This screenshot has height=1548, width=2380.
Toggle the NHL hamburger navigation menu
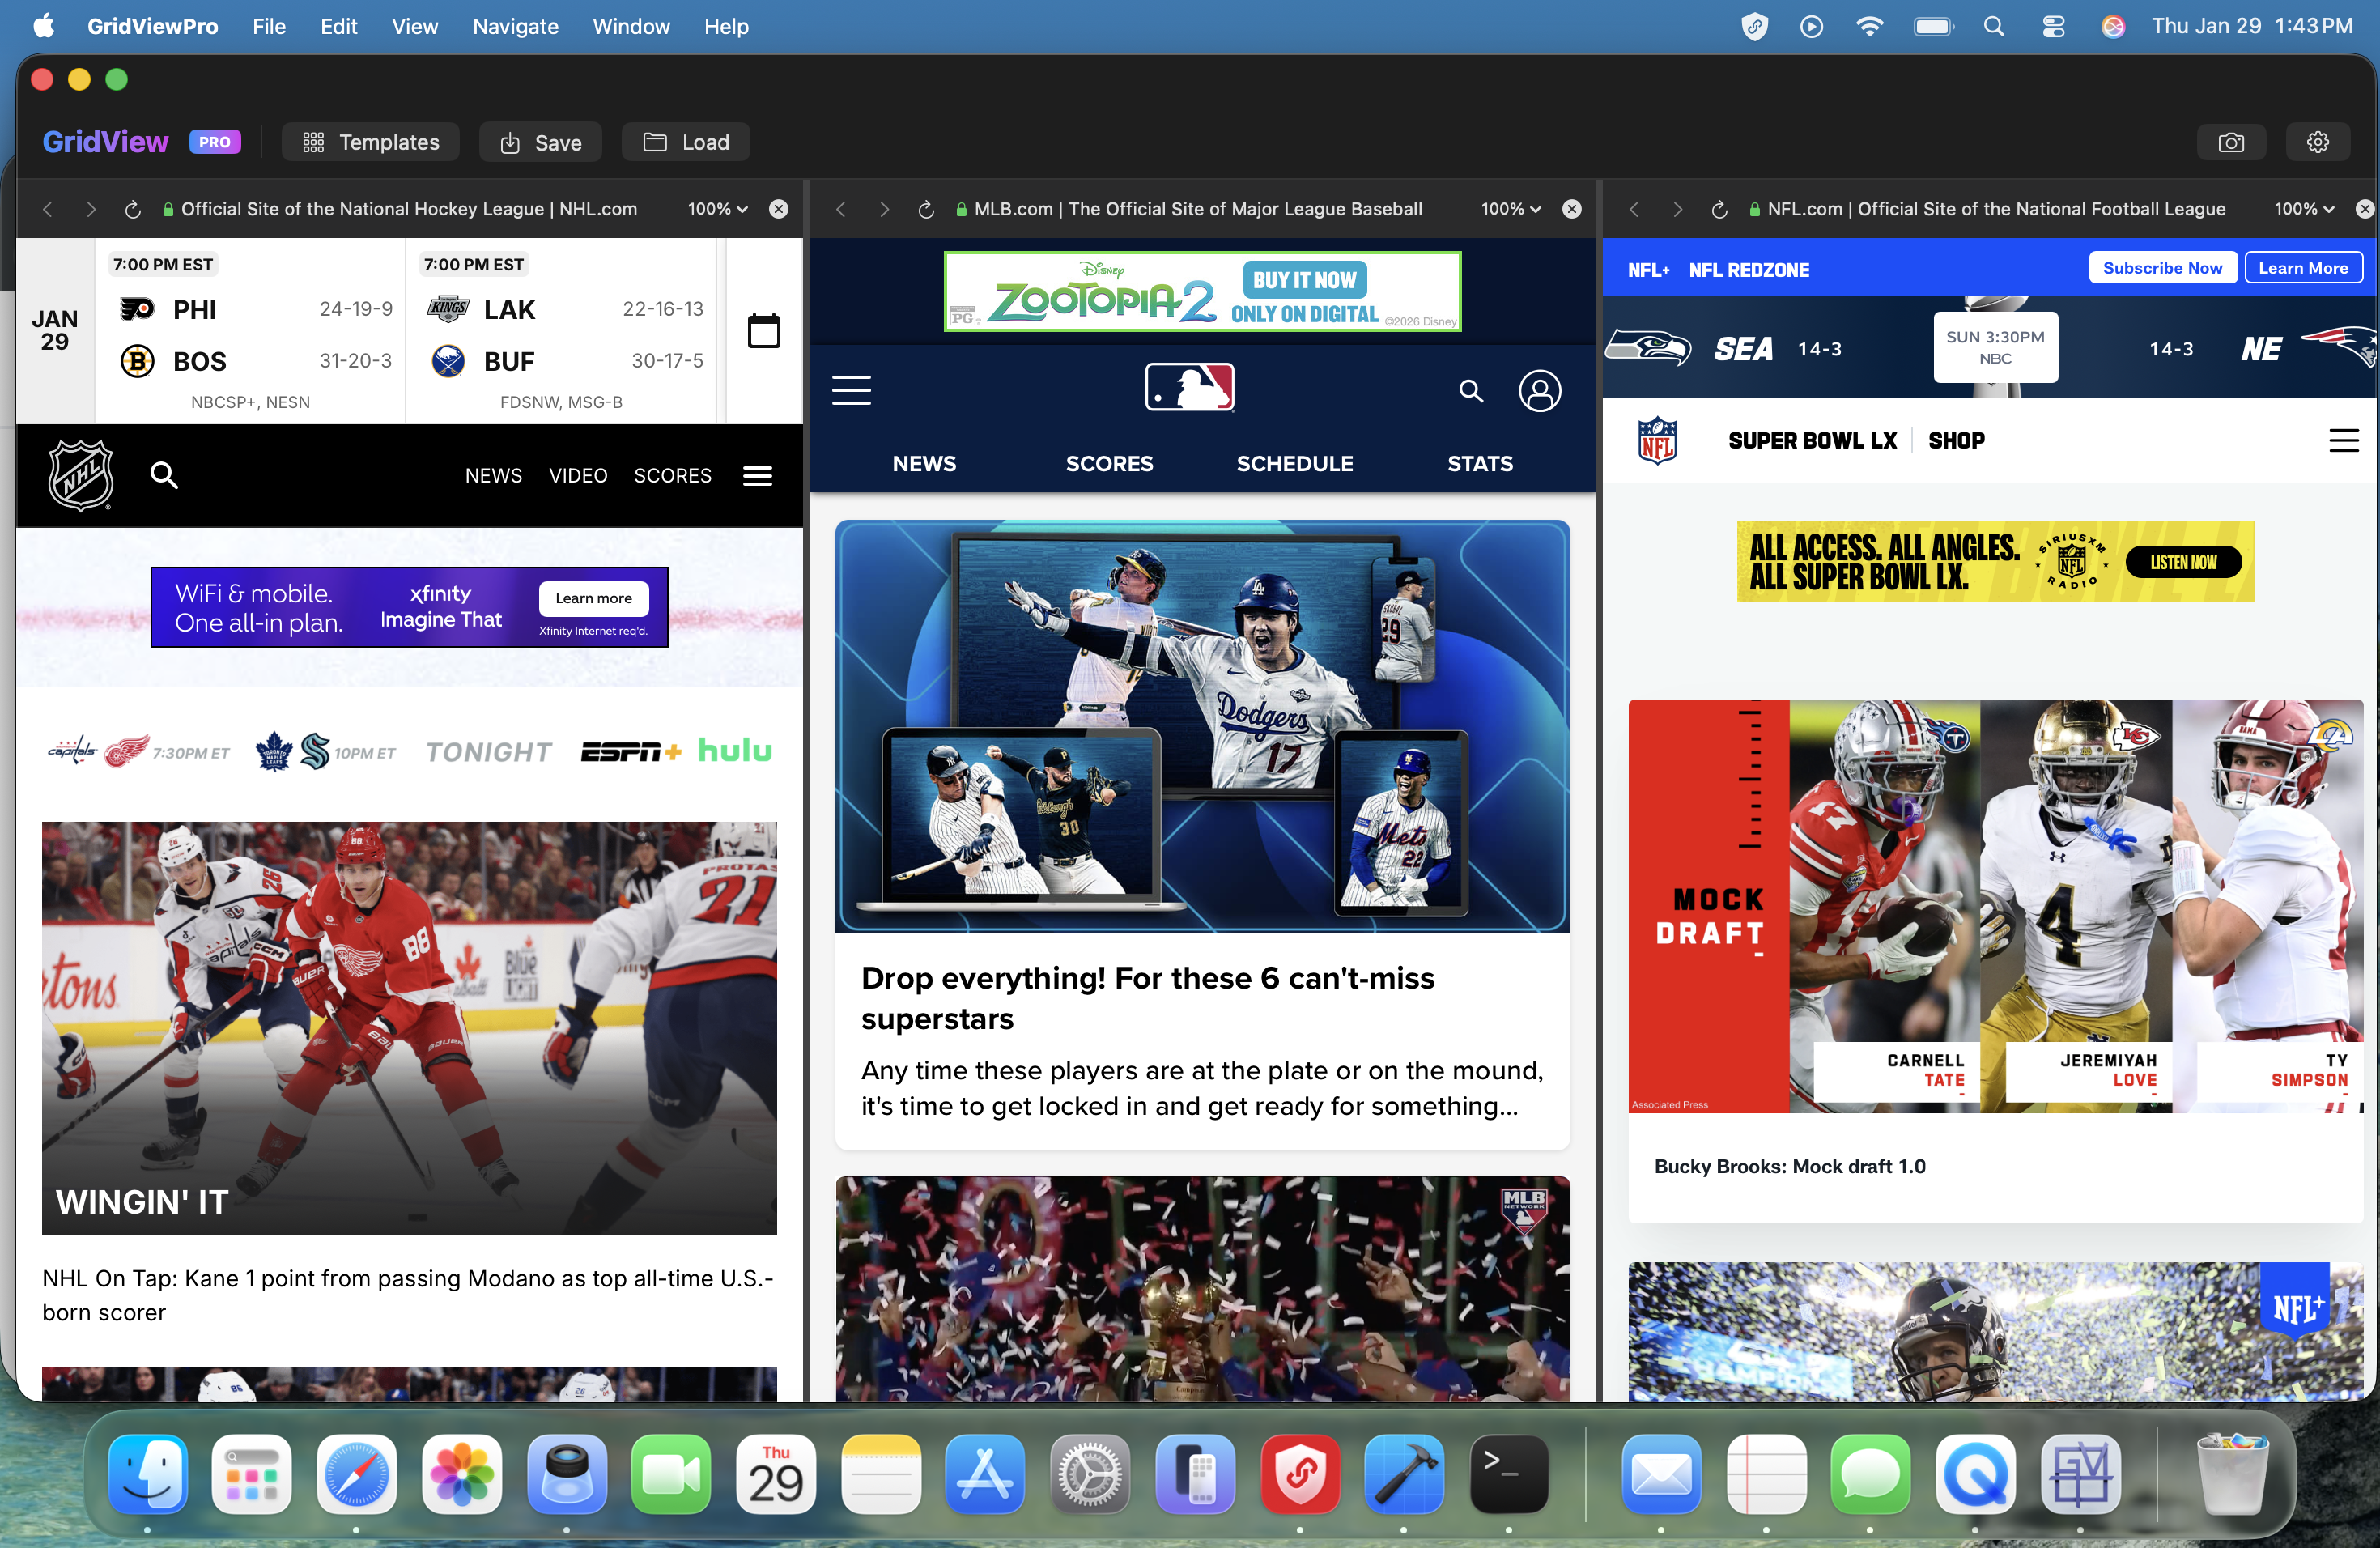[757, 475]
